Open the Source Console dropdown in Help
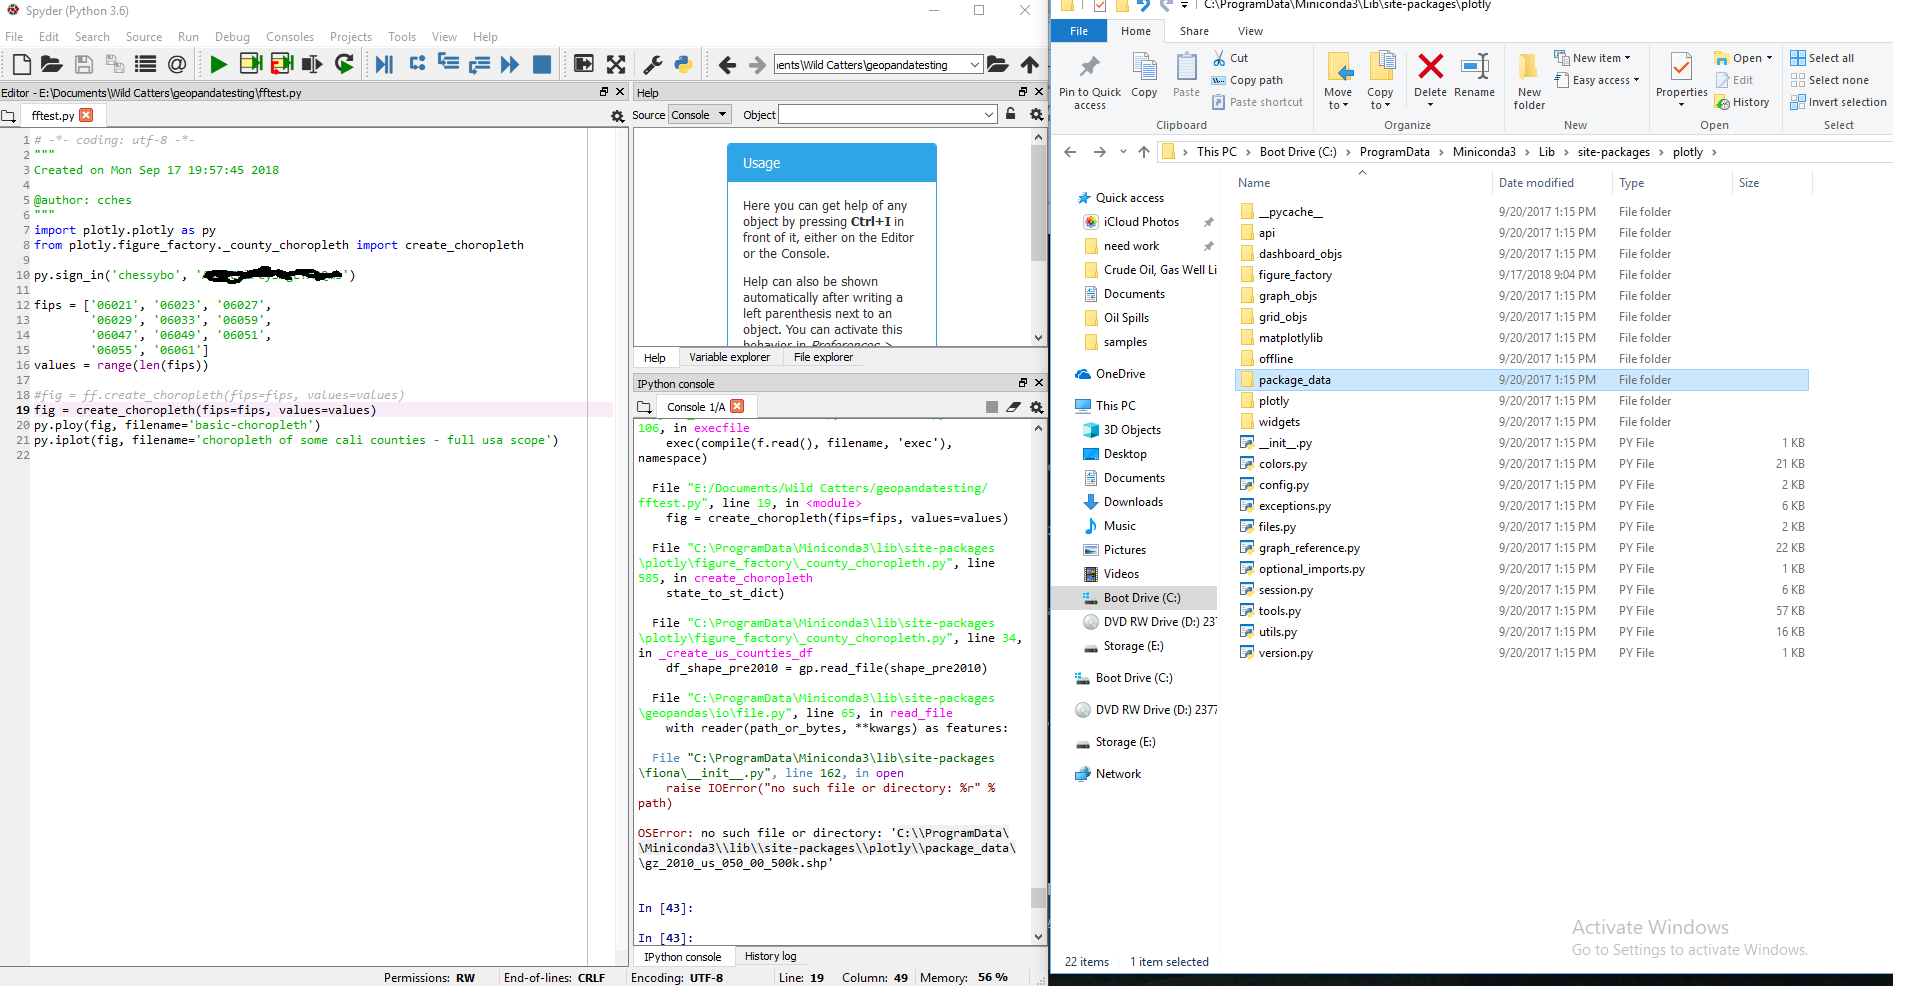The width and height of the screenshot is (1920, 986). click(x=700, y=115)
